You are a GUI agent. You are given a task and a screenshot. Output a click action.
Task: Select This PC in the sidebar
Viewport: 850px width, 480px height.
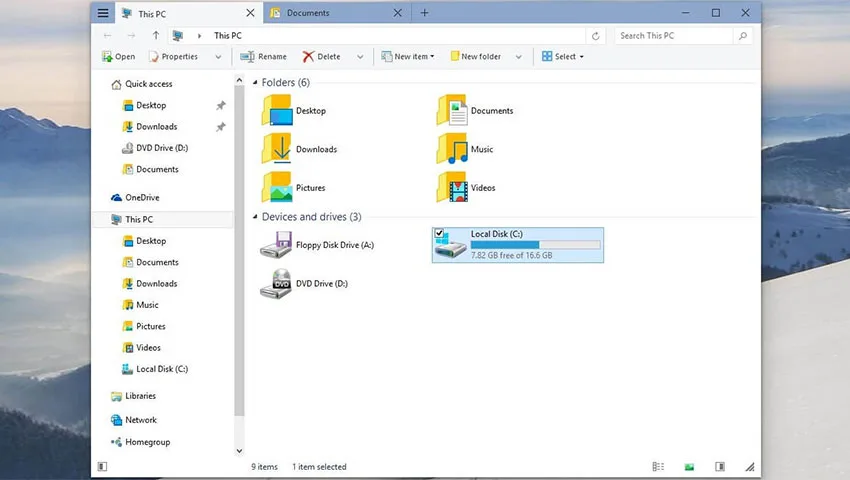tap(164, 219)
